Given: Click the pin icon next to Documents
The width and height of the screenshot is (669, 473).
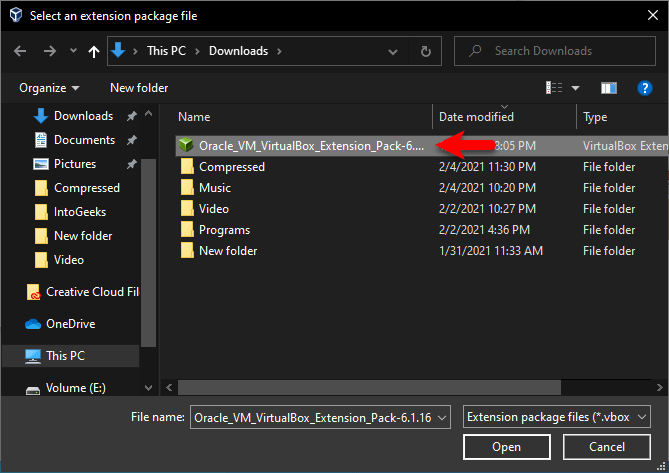Looking at the screenshot, I should [x=132, y=140].
